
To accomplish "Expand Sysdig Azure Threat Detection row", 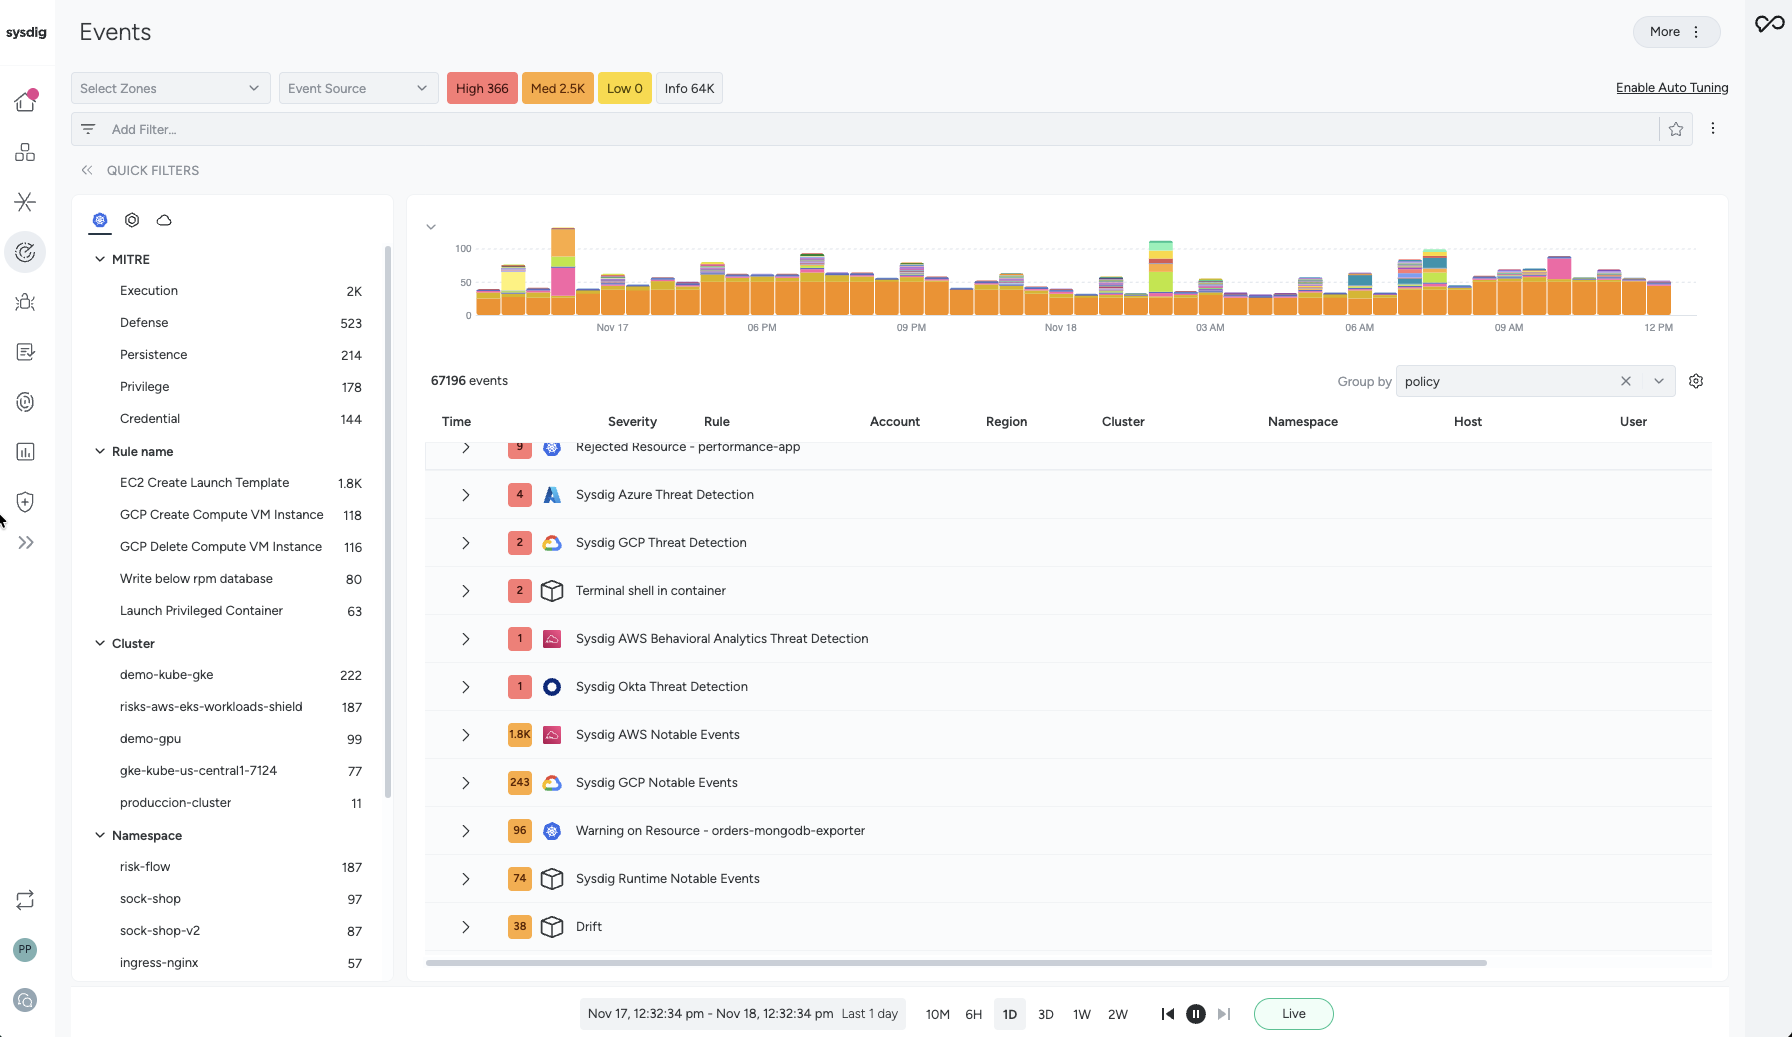I will click(x=466, y=495).
